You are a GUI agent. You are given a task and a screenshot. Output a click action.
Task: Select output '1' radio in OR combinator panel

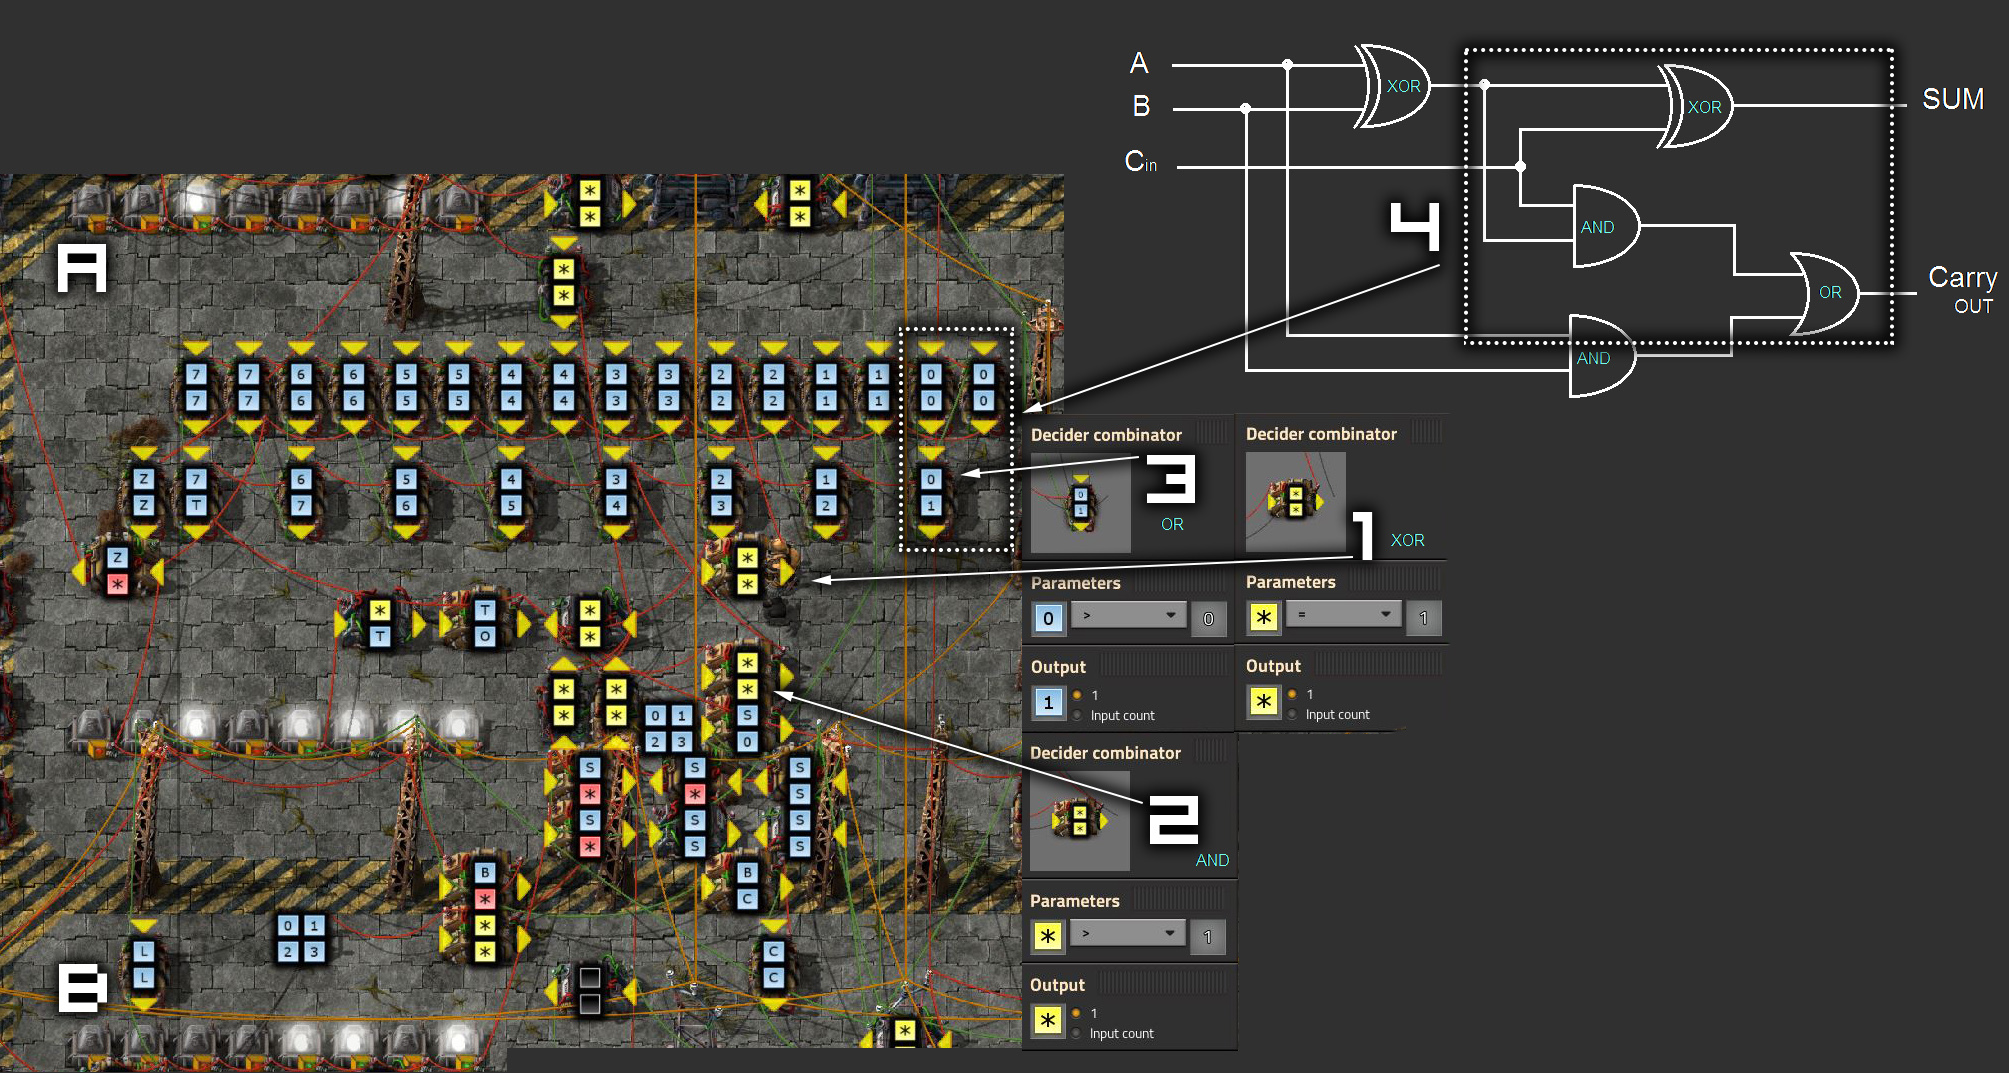coord(1077,695)
